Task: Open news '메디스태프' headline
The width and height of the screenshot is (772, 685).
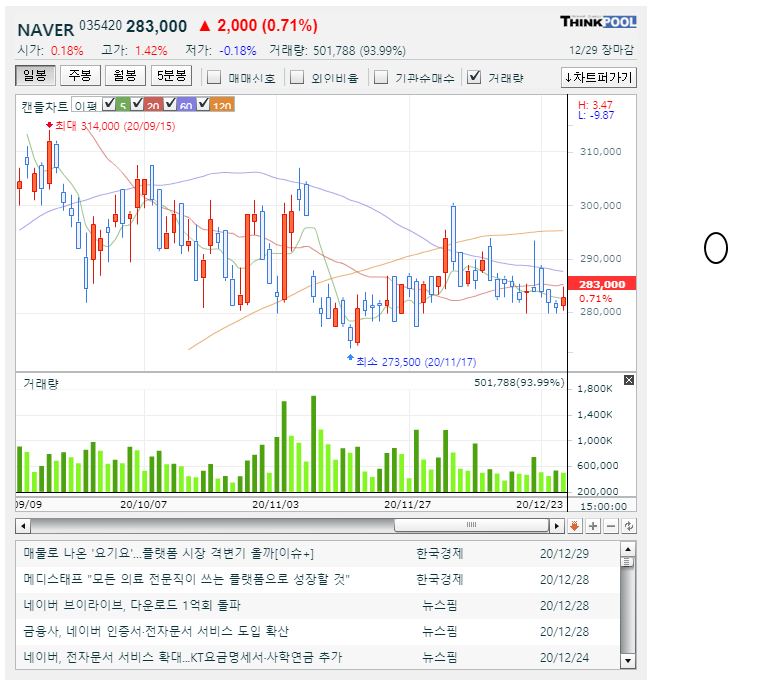Action: (x=186, y=579)
